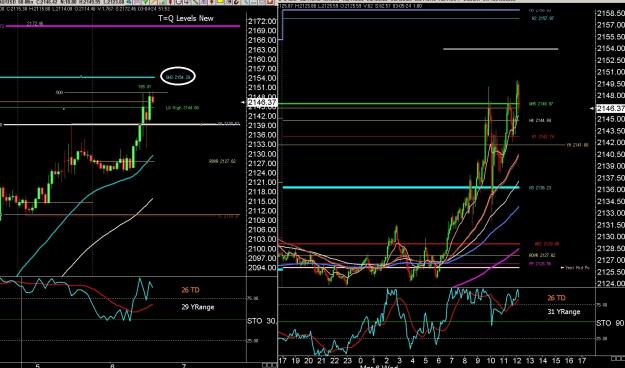Select the grey horizontal line in right chart
Viewport: 625px width, 368px height.
click(x=501, y=49)
